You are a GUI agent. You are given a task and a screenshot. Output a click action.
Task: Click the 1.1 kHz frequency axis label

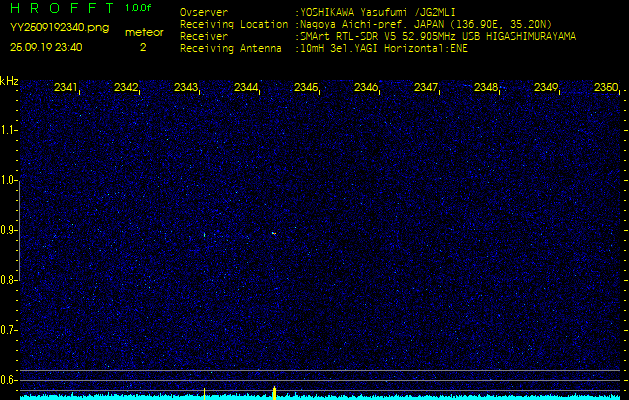pos(9,130)
